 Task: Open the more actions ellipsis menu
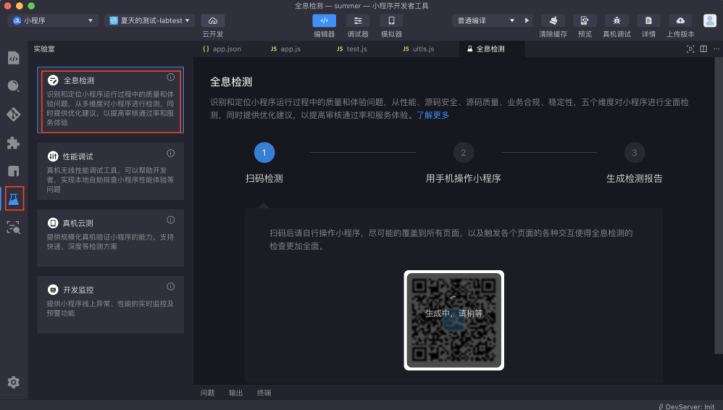tap(716, 49)
